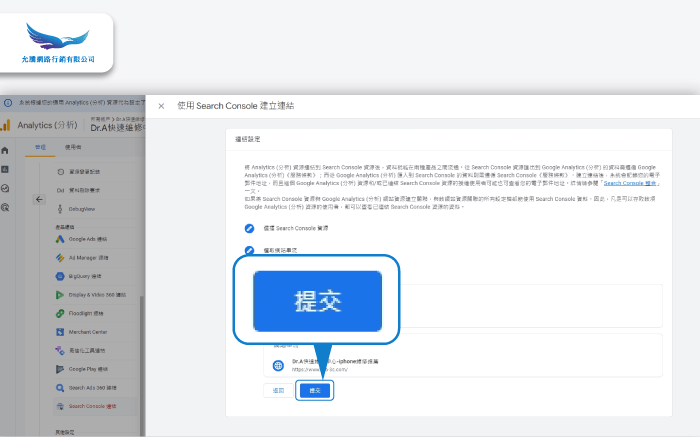Click the sidebar back arrow button
Viewport: 700px width, 437px height.
[39, 199]
